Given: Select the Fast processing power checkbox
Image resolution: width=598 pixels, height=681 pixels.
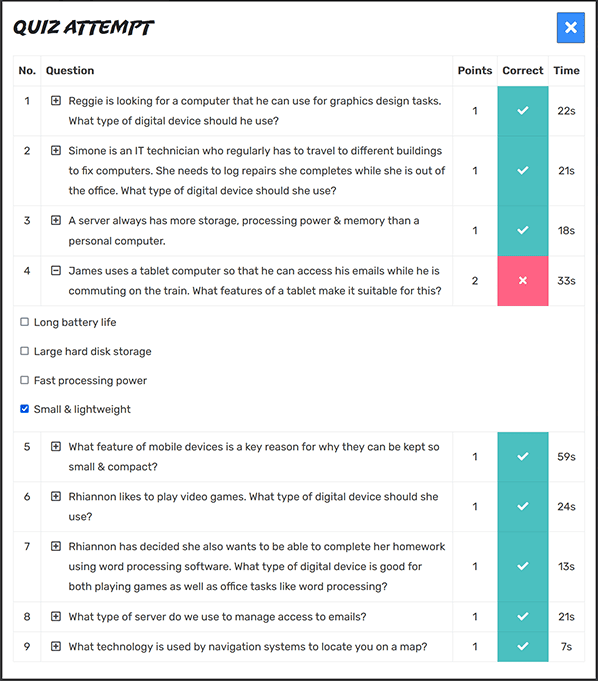Looking at the screenshot, I should coord(25,380).
